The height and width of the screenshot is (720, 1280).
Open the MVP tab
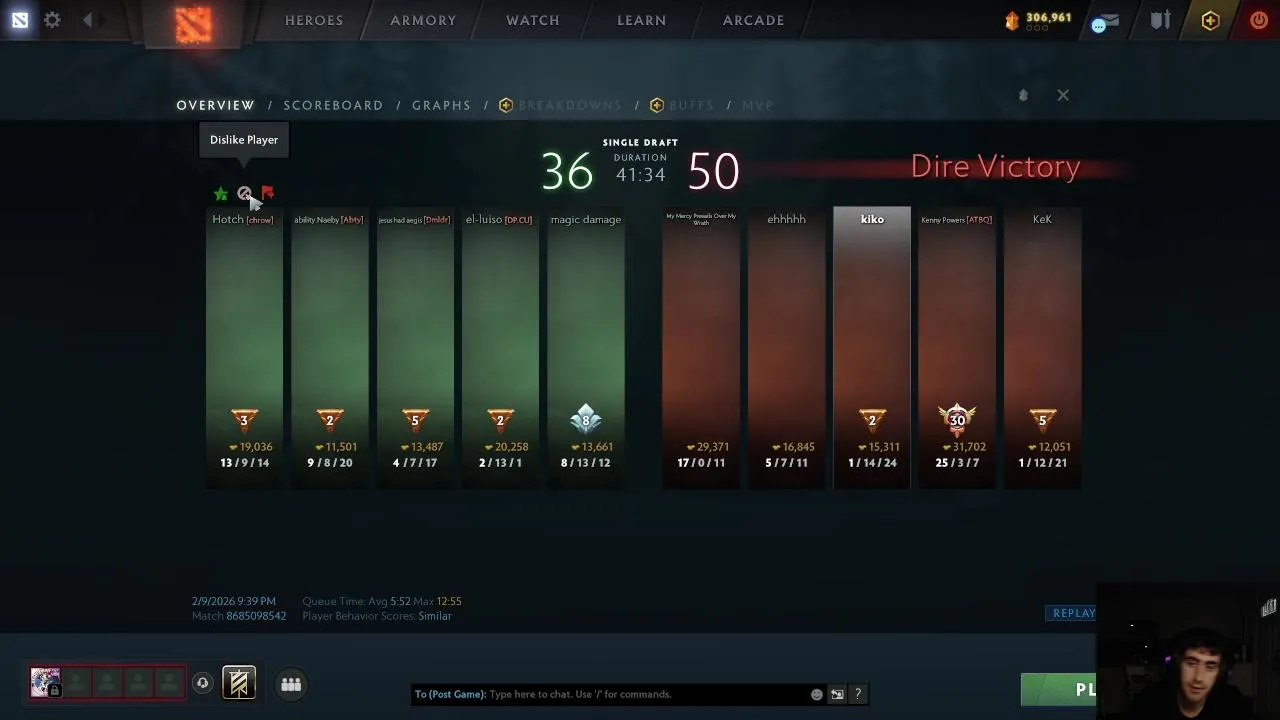[x=757, y=105]
